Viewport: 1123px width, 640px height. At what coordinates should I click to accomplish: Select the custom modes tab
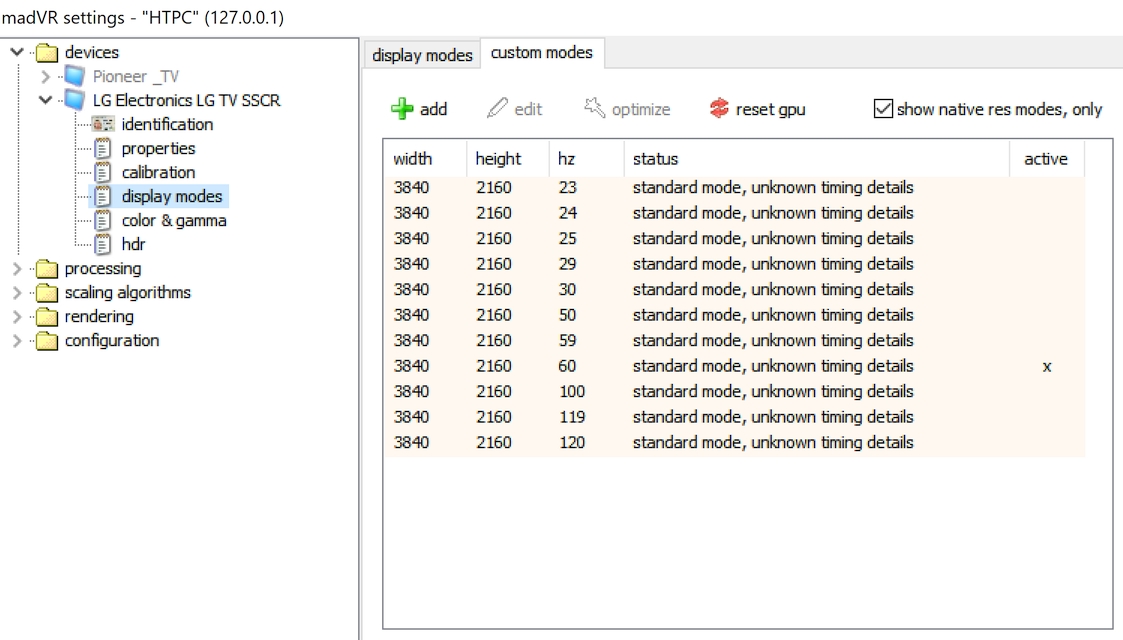click(x=542, y=53)
